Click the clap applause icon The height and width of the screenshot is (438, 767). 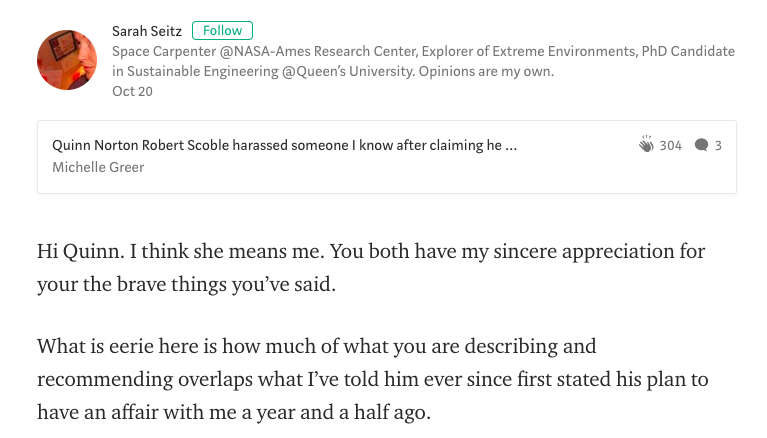tap(646, 145)
